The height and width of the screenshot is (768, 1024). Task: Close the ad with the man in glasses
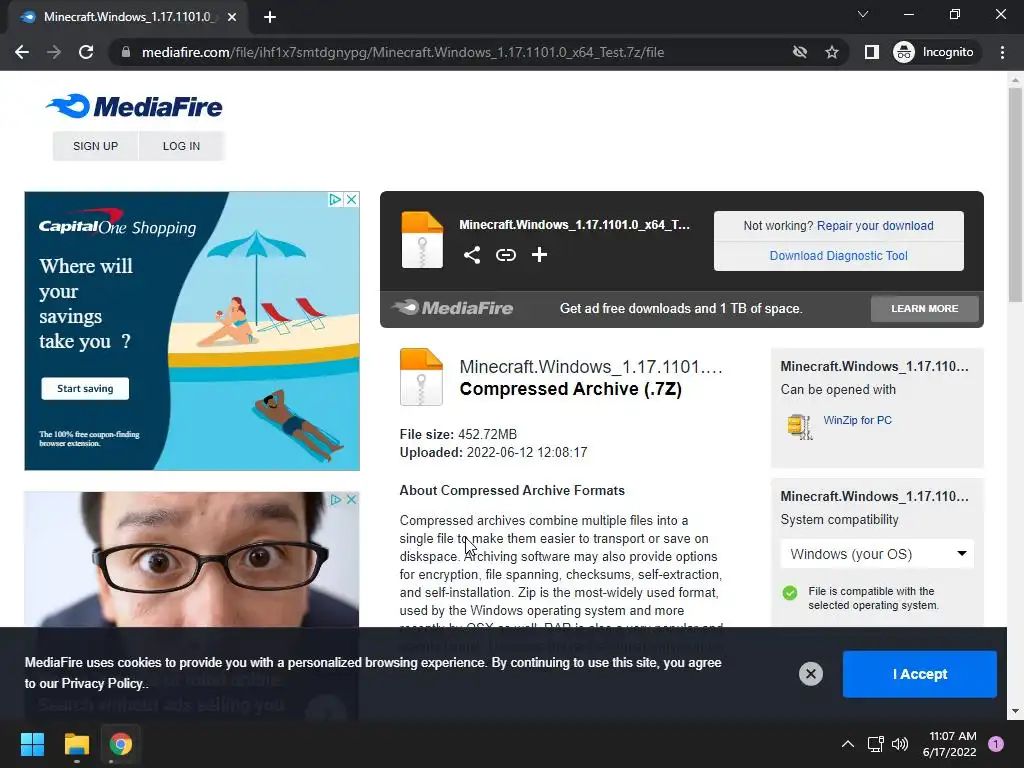[x=351, y=500]
